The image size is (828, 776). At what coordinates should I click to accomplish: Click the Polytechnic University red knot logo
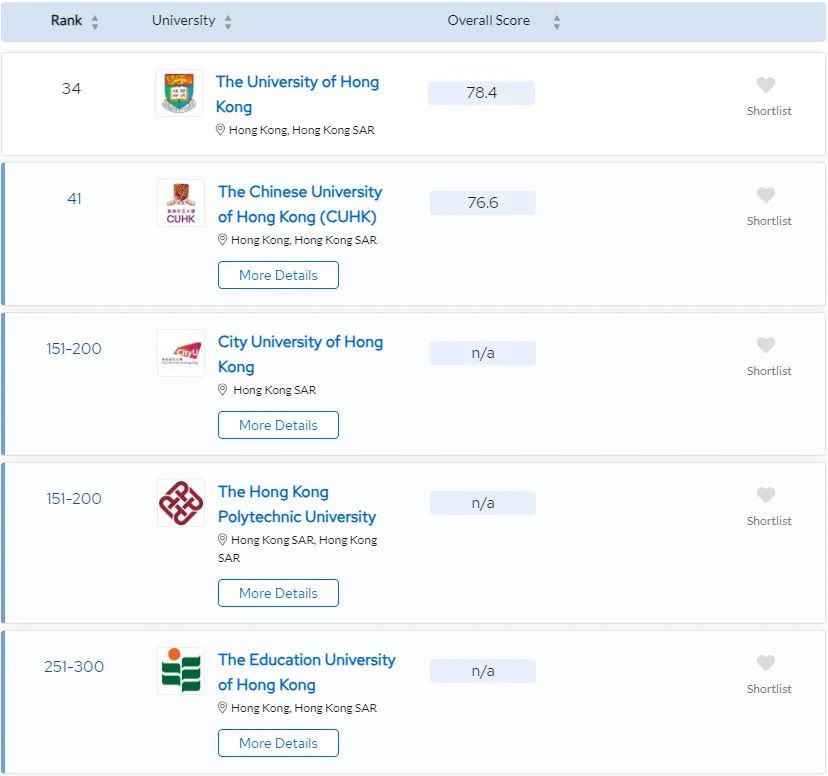181,503
